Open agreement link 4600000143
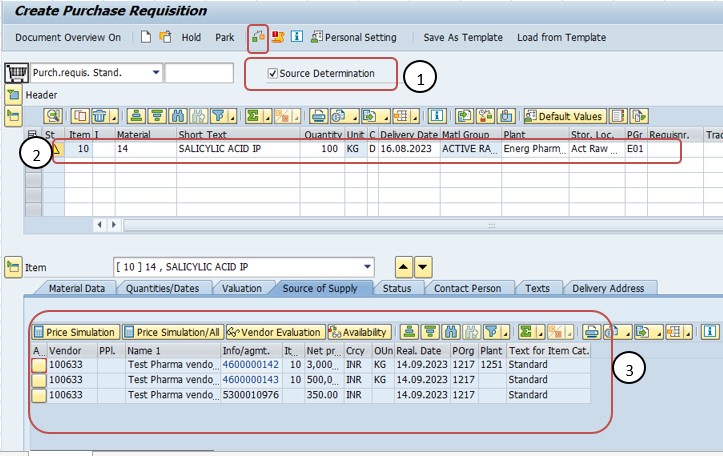Screen dimensions: 723x456 pos(250,380)
